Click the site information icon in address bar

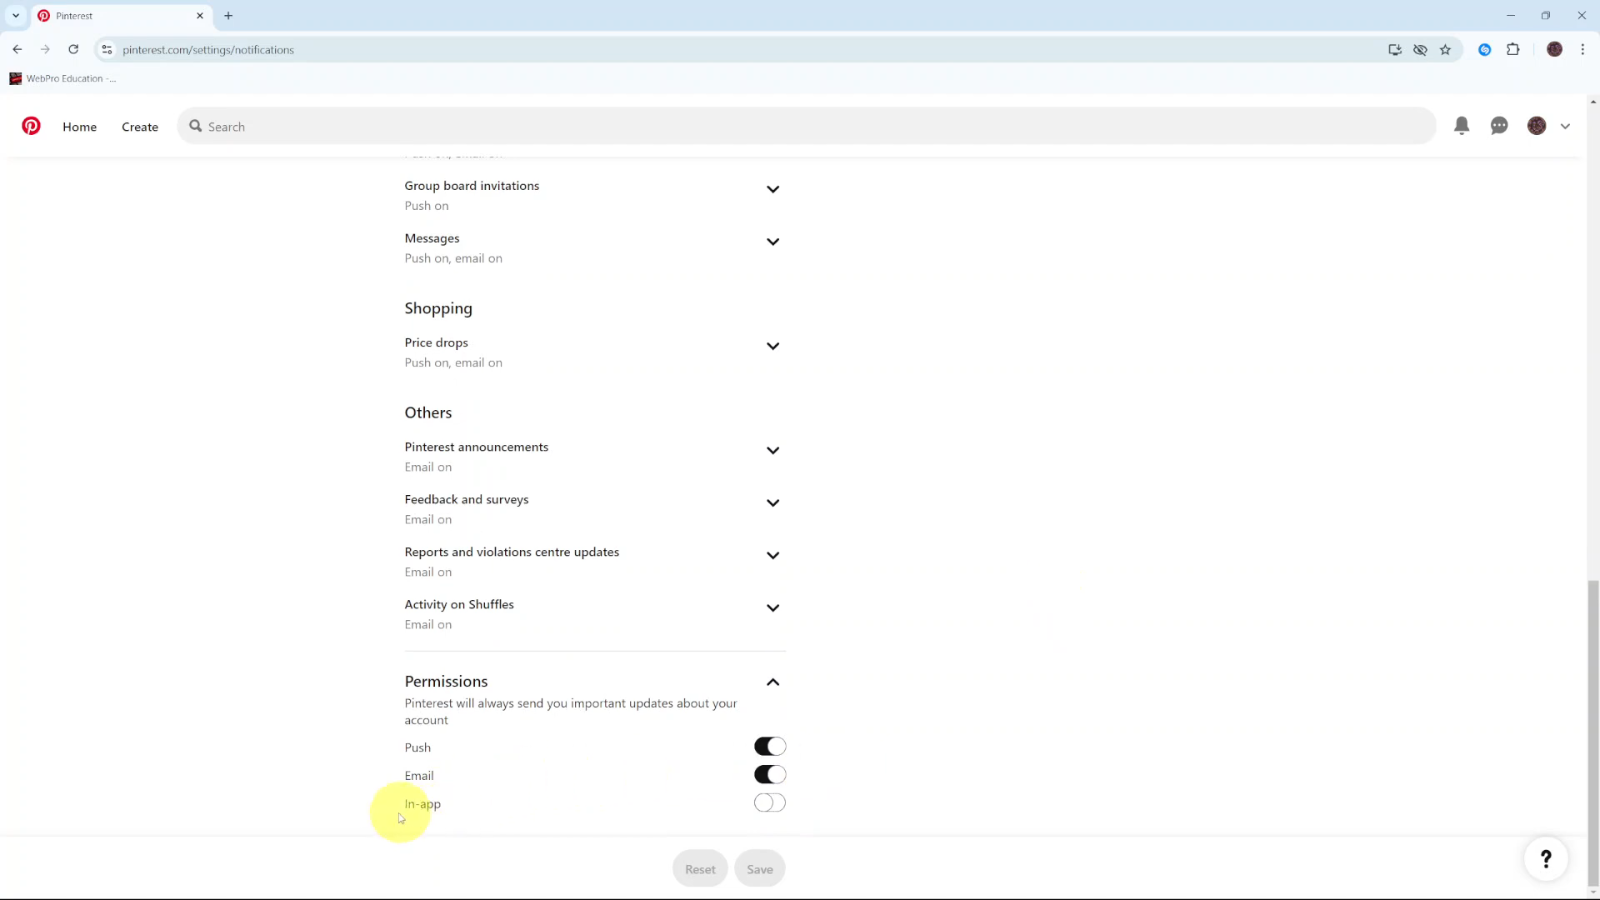click(x=107, y=49)
